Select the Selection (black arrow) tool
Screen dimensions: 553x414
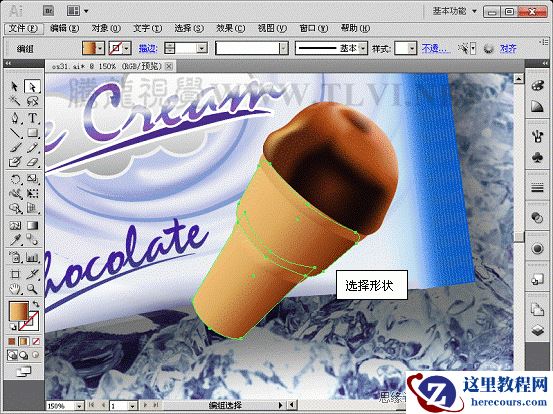pyautogui.click(x=14, y=86)
